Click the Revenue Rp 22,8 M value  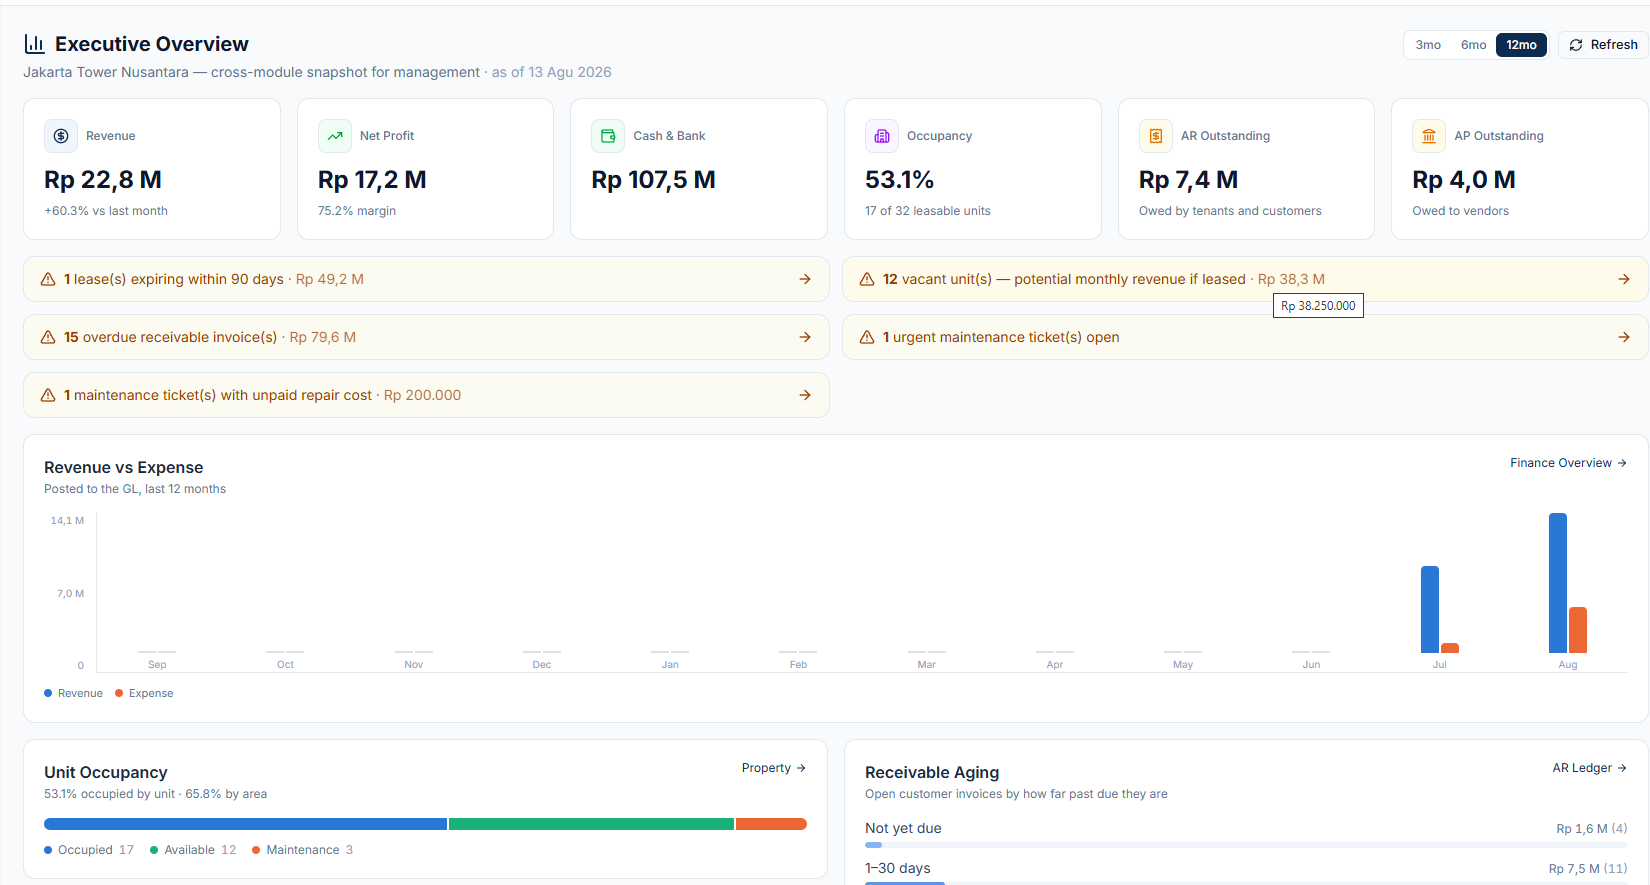click(x=103, y=180)
